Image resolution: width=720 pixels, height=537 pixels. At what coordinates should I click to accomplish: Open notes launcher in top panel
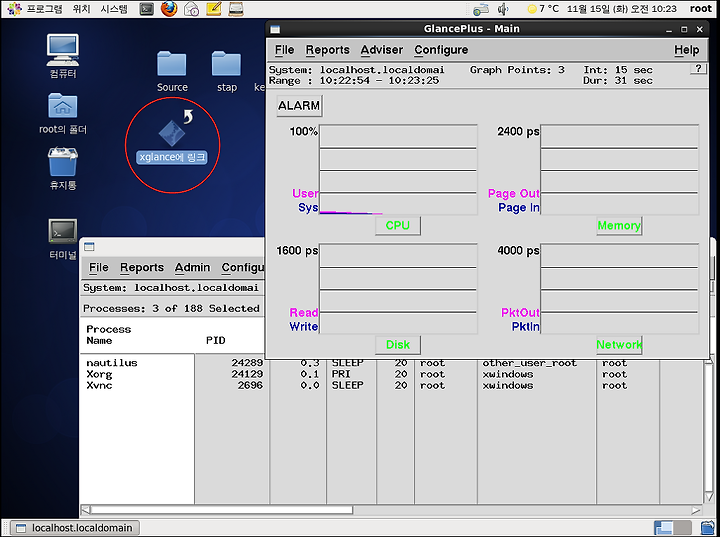214,9
